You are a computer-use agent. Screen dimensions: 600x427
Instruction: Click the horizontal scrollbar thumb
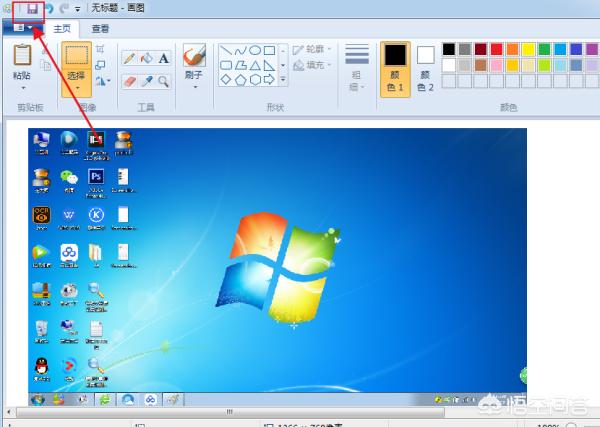click(x=230, y=412)
